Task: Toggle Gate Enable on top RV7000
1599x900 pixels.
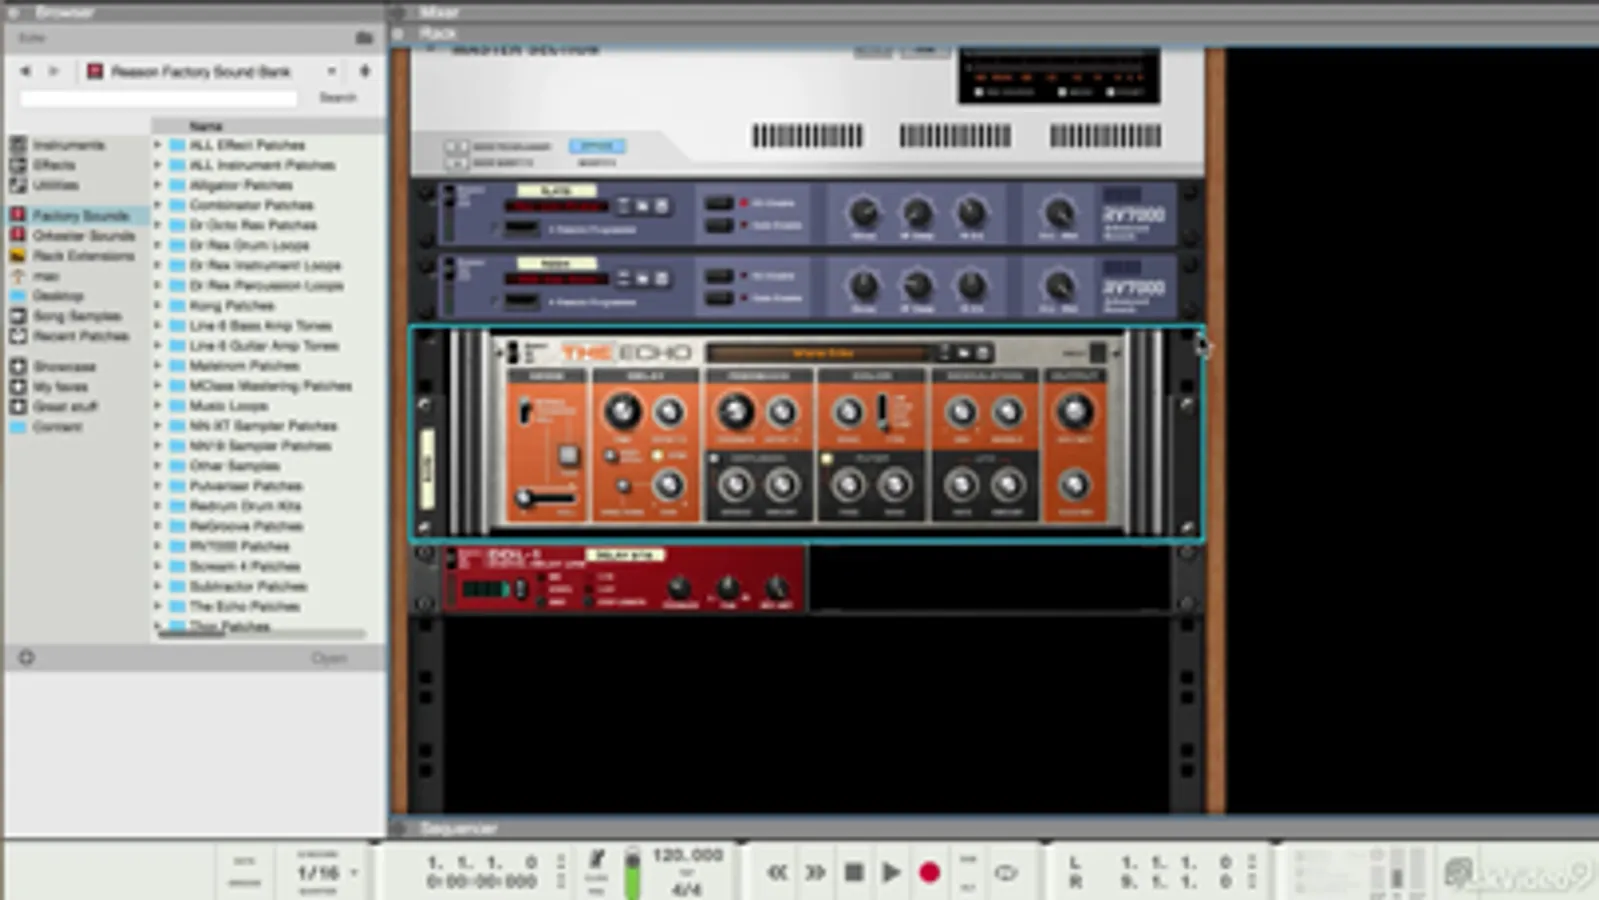Action: (719, 225)
